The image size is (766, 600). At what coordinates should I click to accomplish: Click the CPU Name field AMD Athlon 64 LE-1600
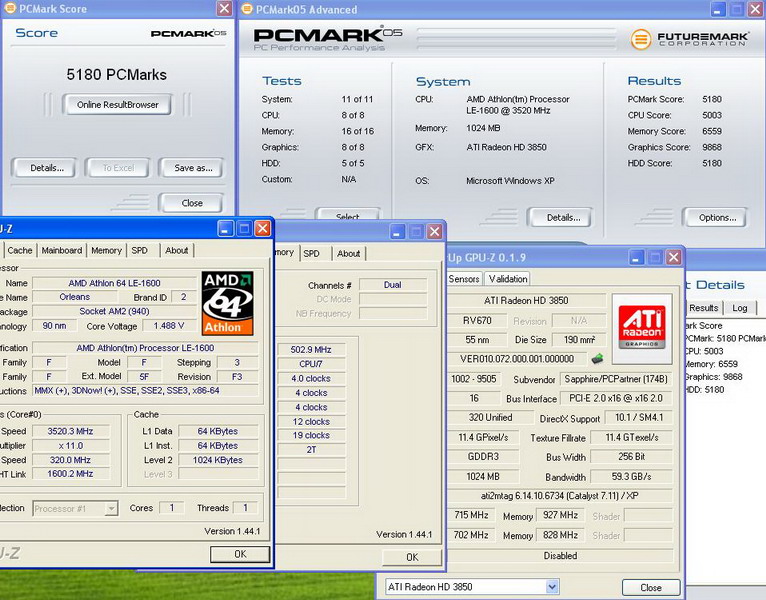[x=114, y=283]
